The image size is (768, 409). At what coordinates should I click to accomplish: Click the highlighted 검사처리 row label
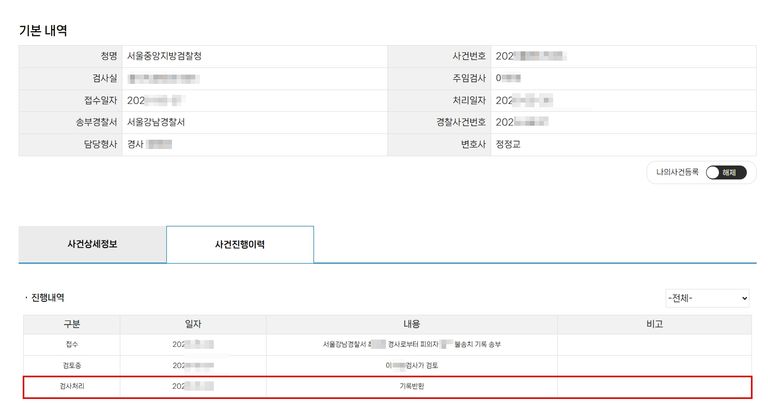click(x=71, y=386)
